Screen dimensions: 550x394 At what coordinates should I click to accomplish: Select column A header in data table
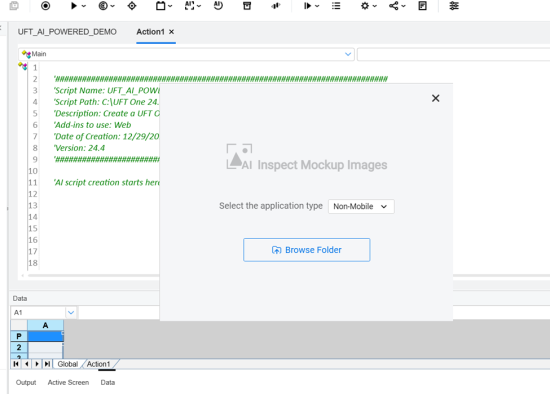point(45,325)
